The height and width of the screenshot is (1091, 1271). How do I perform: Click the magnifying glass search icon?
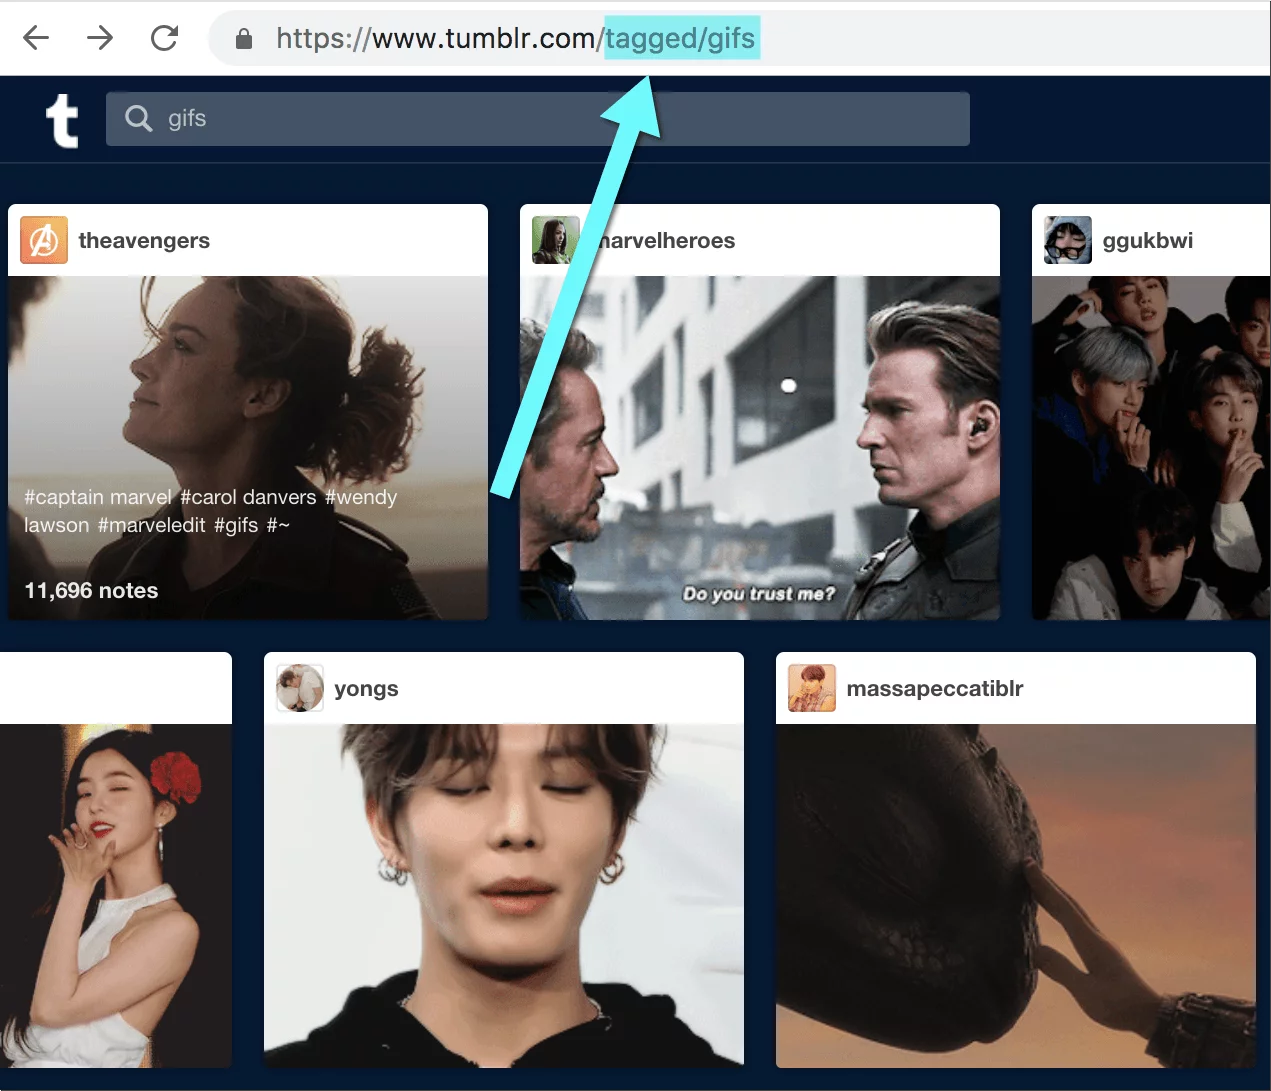click(138, 118)
